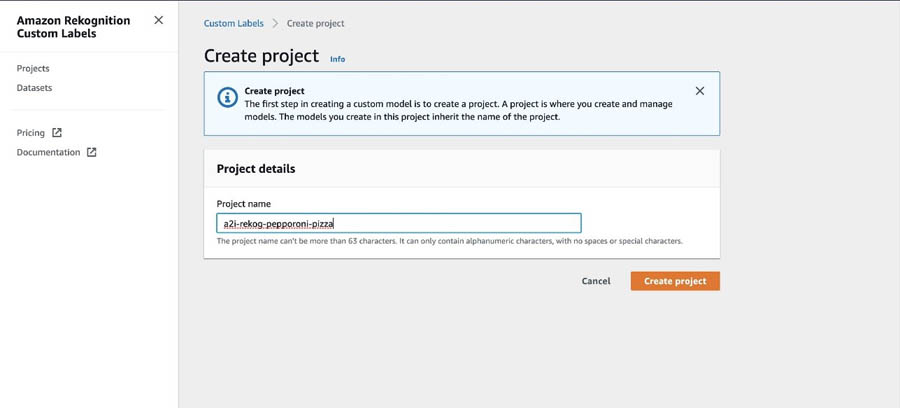Focus the Project name text field

(399, 223)
